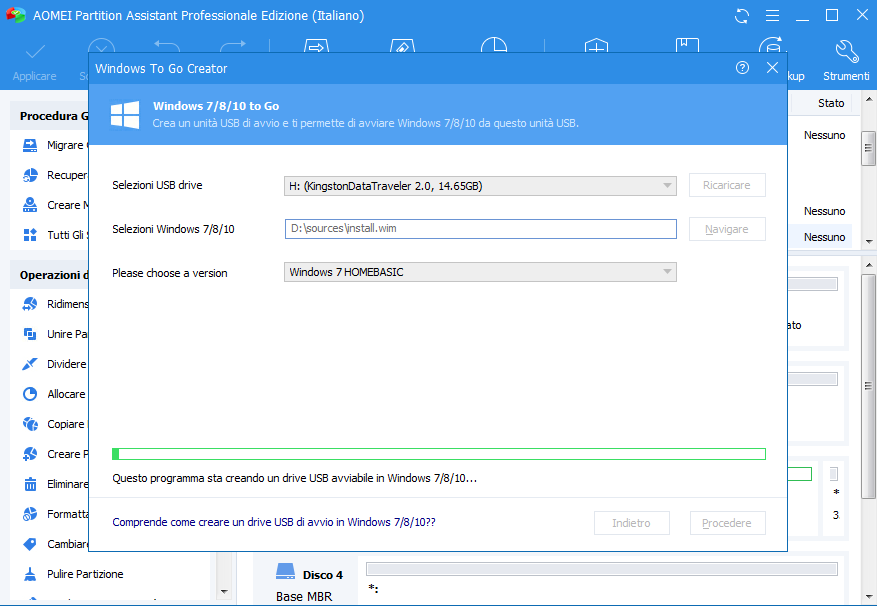Open the Windows 7 HOMEBASIC version dropdown
877x606 pixels.
(x=480, y=272)
